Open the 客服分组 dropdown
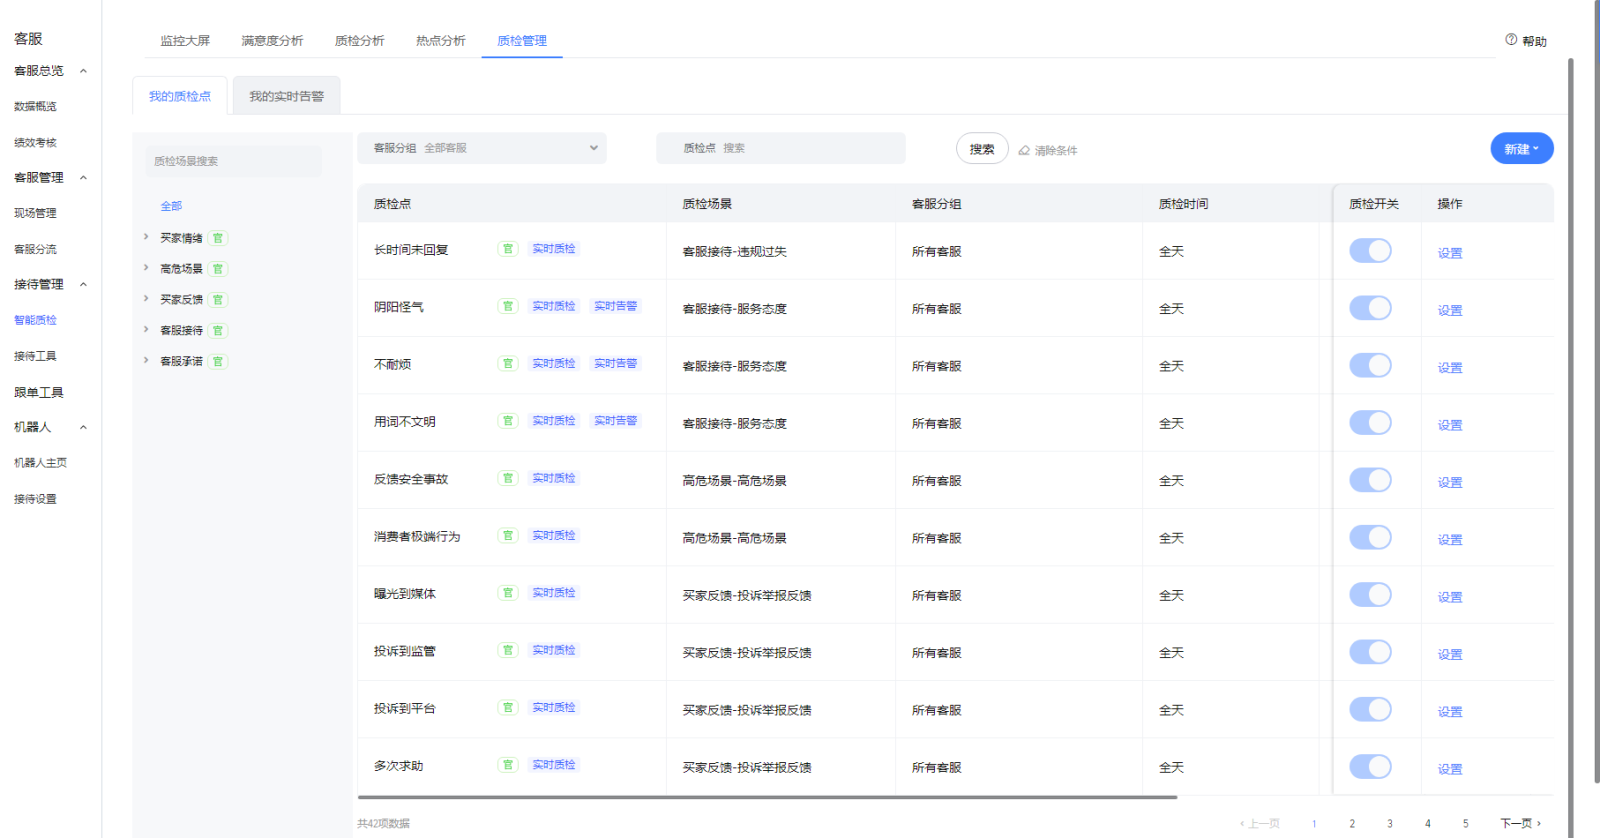The image size is (1600, 838). 482,148
